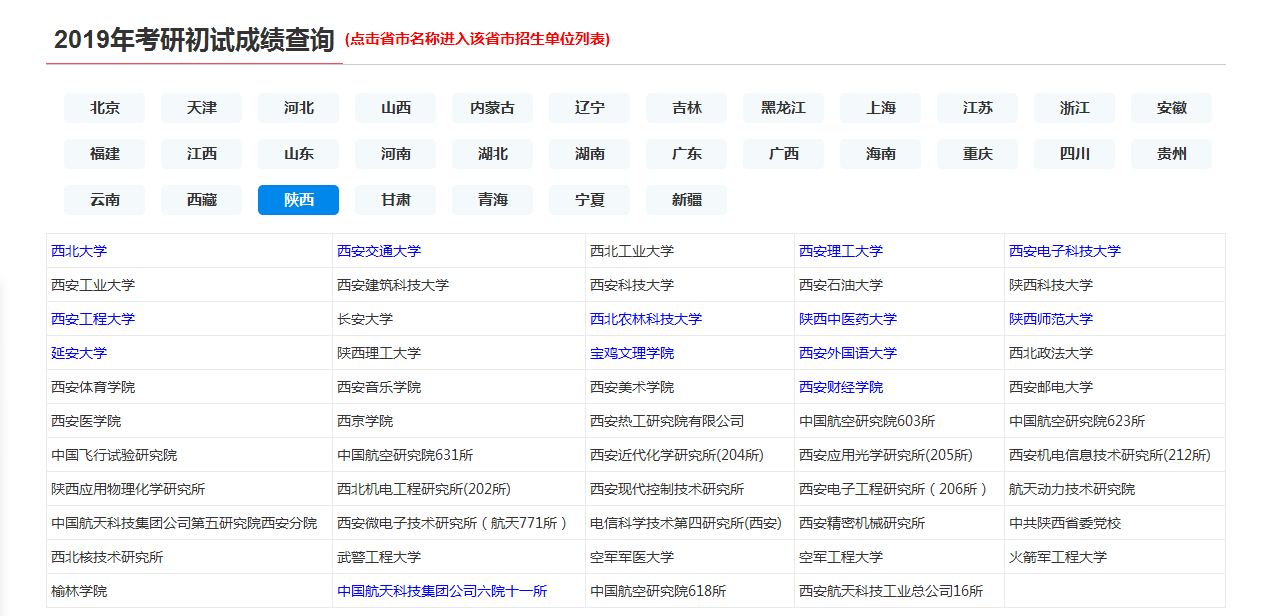Select the highlighted 陕西 province button

tap(298, 199)
